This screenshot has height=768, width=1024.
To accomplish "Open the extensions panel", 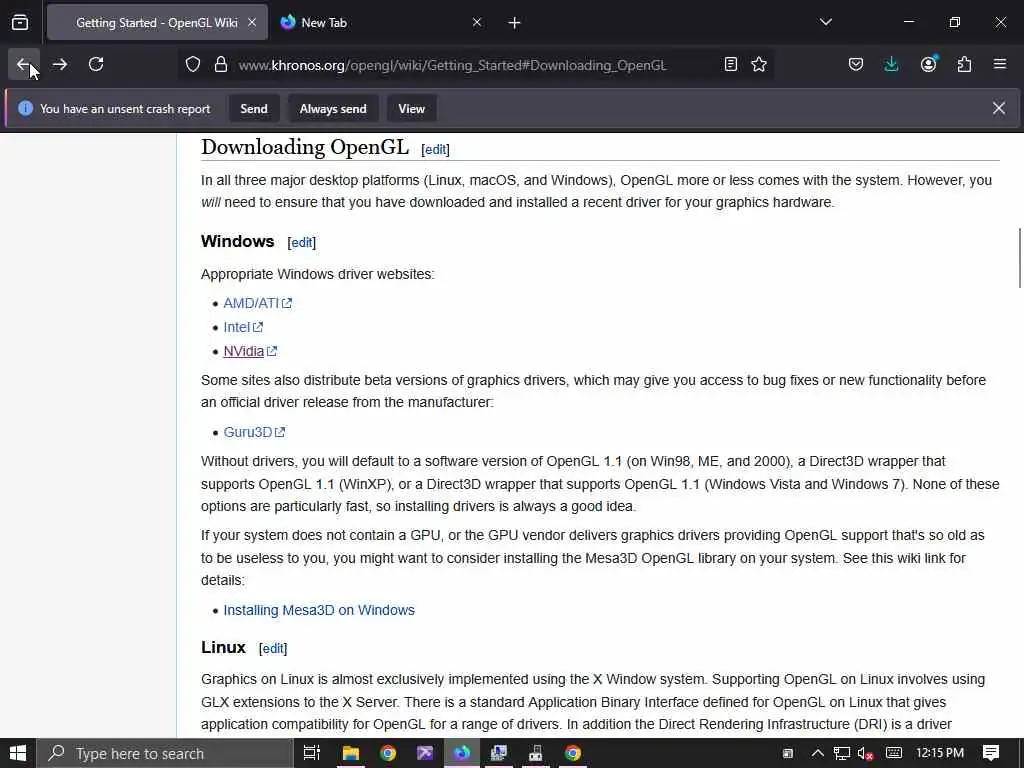I will tap(964, 65).
